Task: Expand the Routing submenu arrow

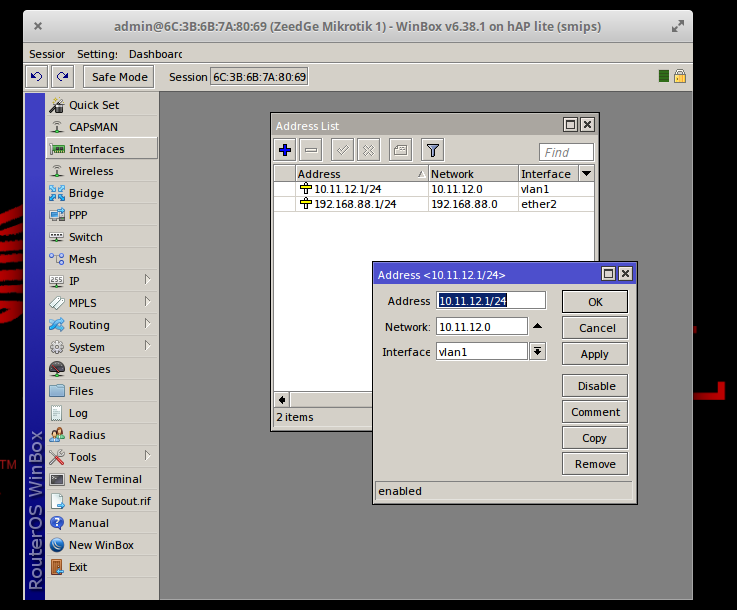Action: point(147,324)
